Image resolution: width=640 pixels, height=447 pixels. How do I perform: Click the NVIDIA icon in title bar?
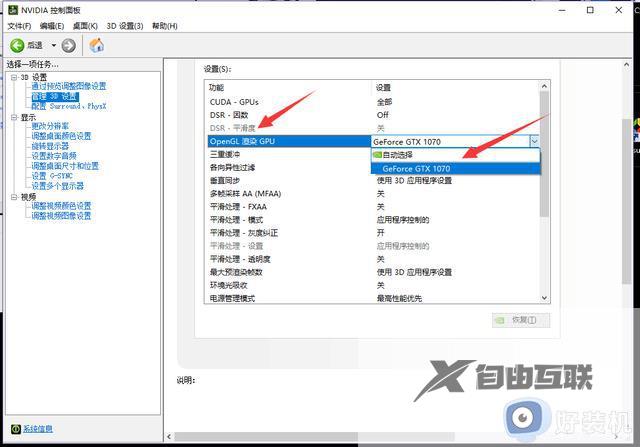point(13,10)
